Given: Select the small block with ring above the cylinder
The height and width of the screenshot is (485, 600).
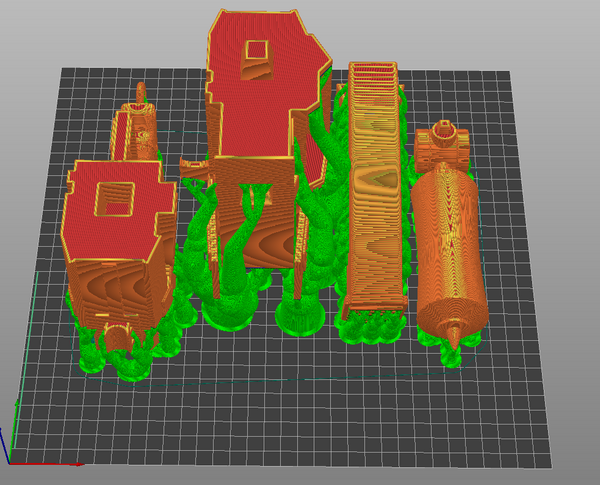Looking at the screenshot, I should pos(442,145).
